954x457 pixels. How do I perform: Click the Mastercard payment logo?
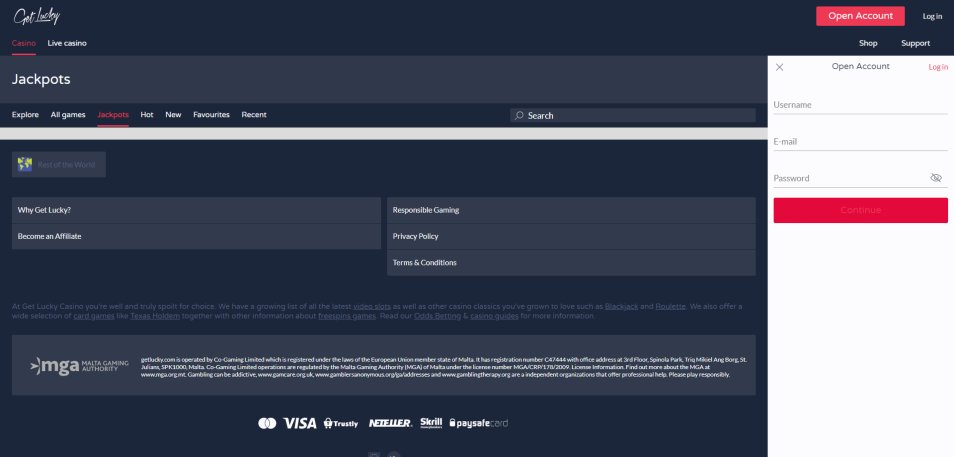[x=267, y=423]
